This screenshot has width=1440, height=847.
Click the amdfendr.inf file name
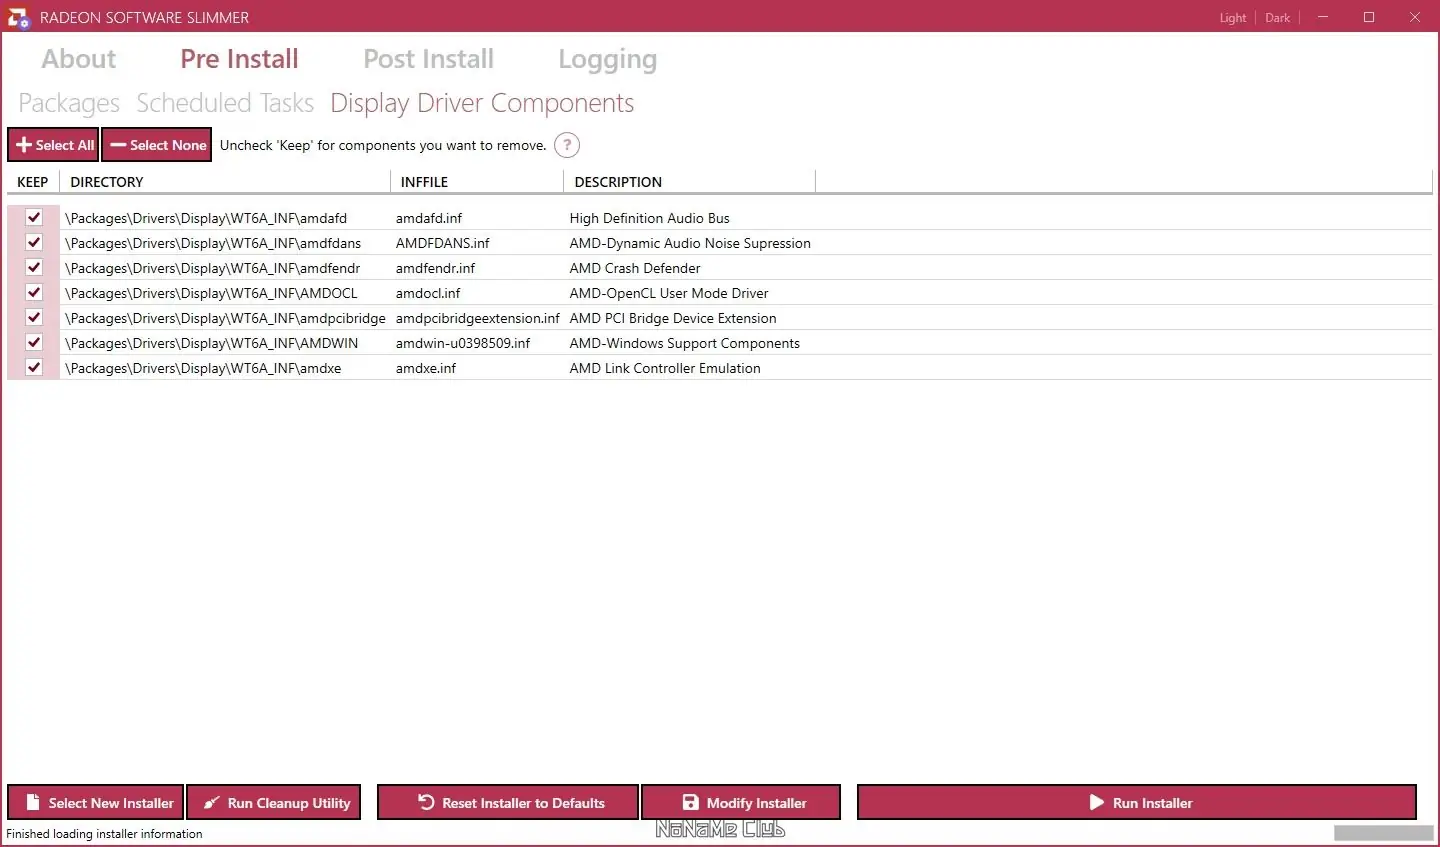[435, 268]
